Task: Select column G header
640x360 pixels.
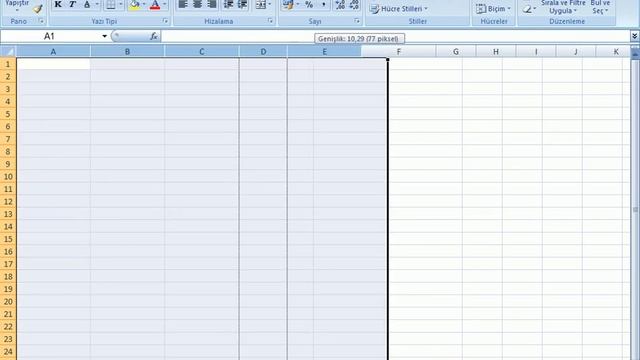Action: click(x=456, y=51)
